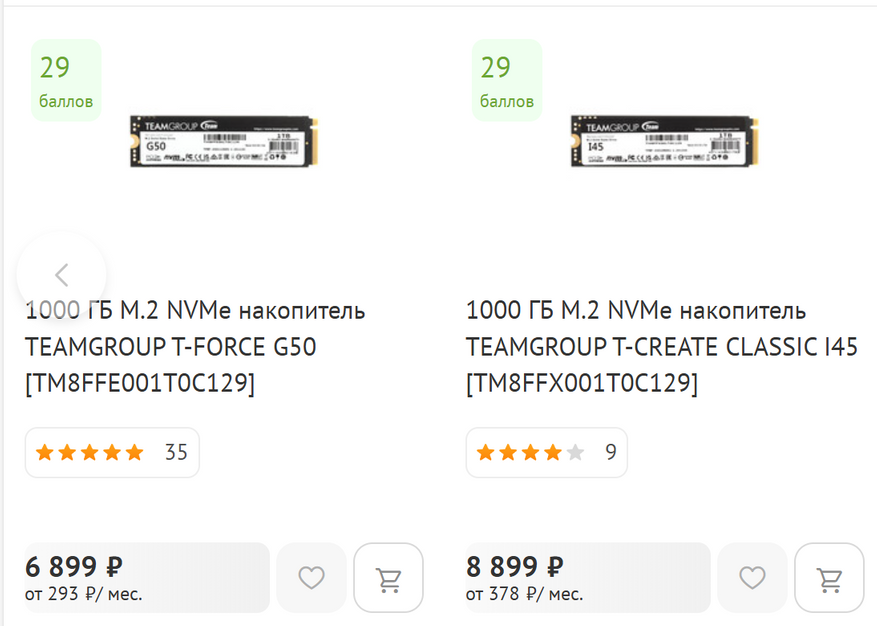Viewport: 877px width, 626px height.
Task: Add T-CREATE CLASSIC I45 to wishlist heart
Action: 752,577
